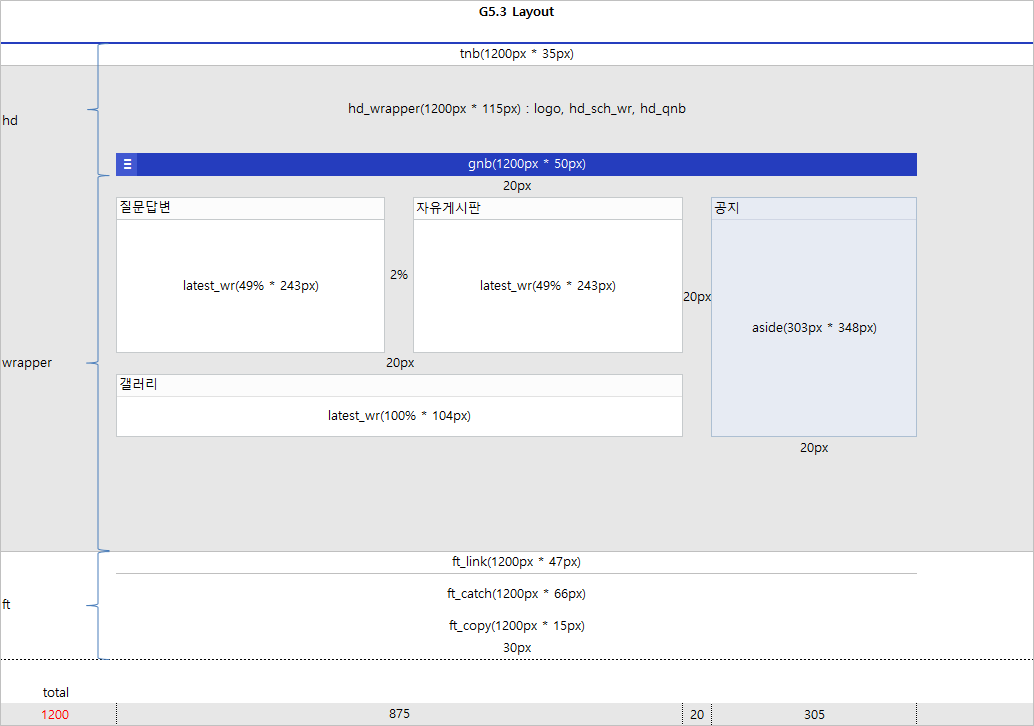
Task: Click the 875 width cell
Action: pos(399,714)
